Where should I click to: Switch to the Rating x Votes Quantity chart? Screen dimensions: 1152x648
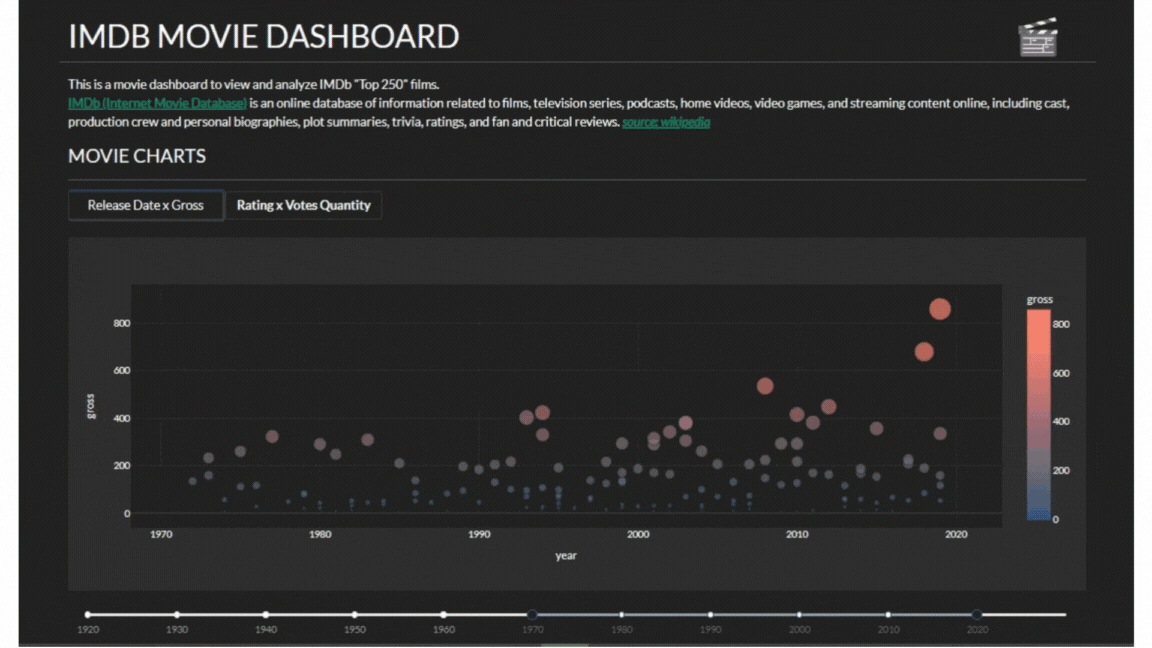tap(304, 205)
